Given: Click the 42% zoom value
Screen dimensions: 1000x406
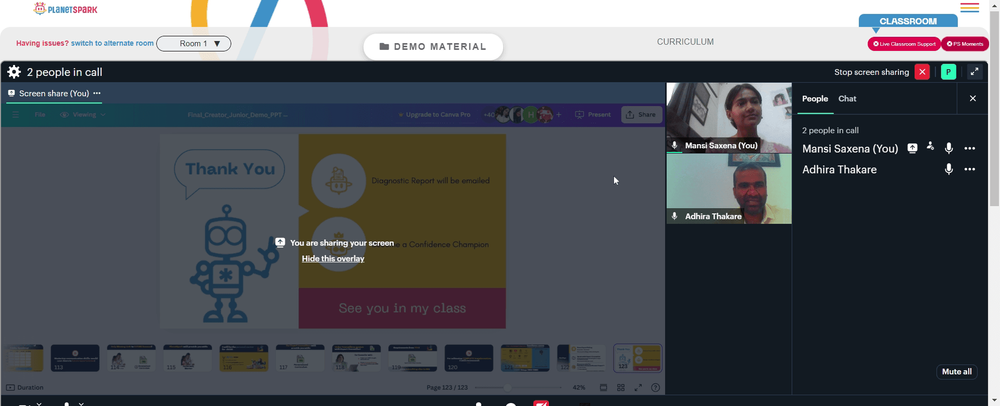Looking at the screenshot, I should click(579, 388).
